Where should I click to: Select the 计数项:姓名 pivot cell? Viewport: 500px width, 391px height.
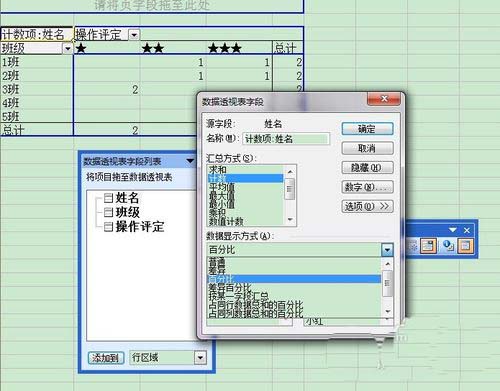point(37,34)
